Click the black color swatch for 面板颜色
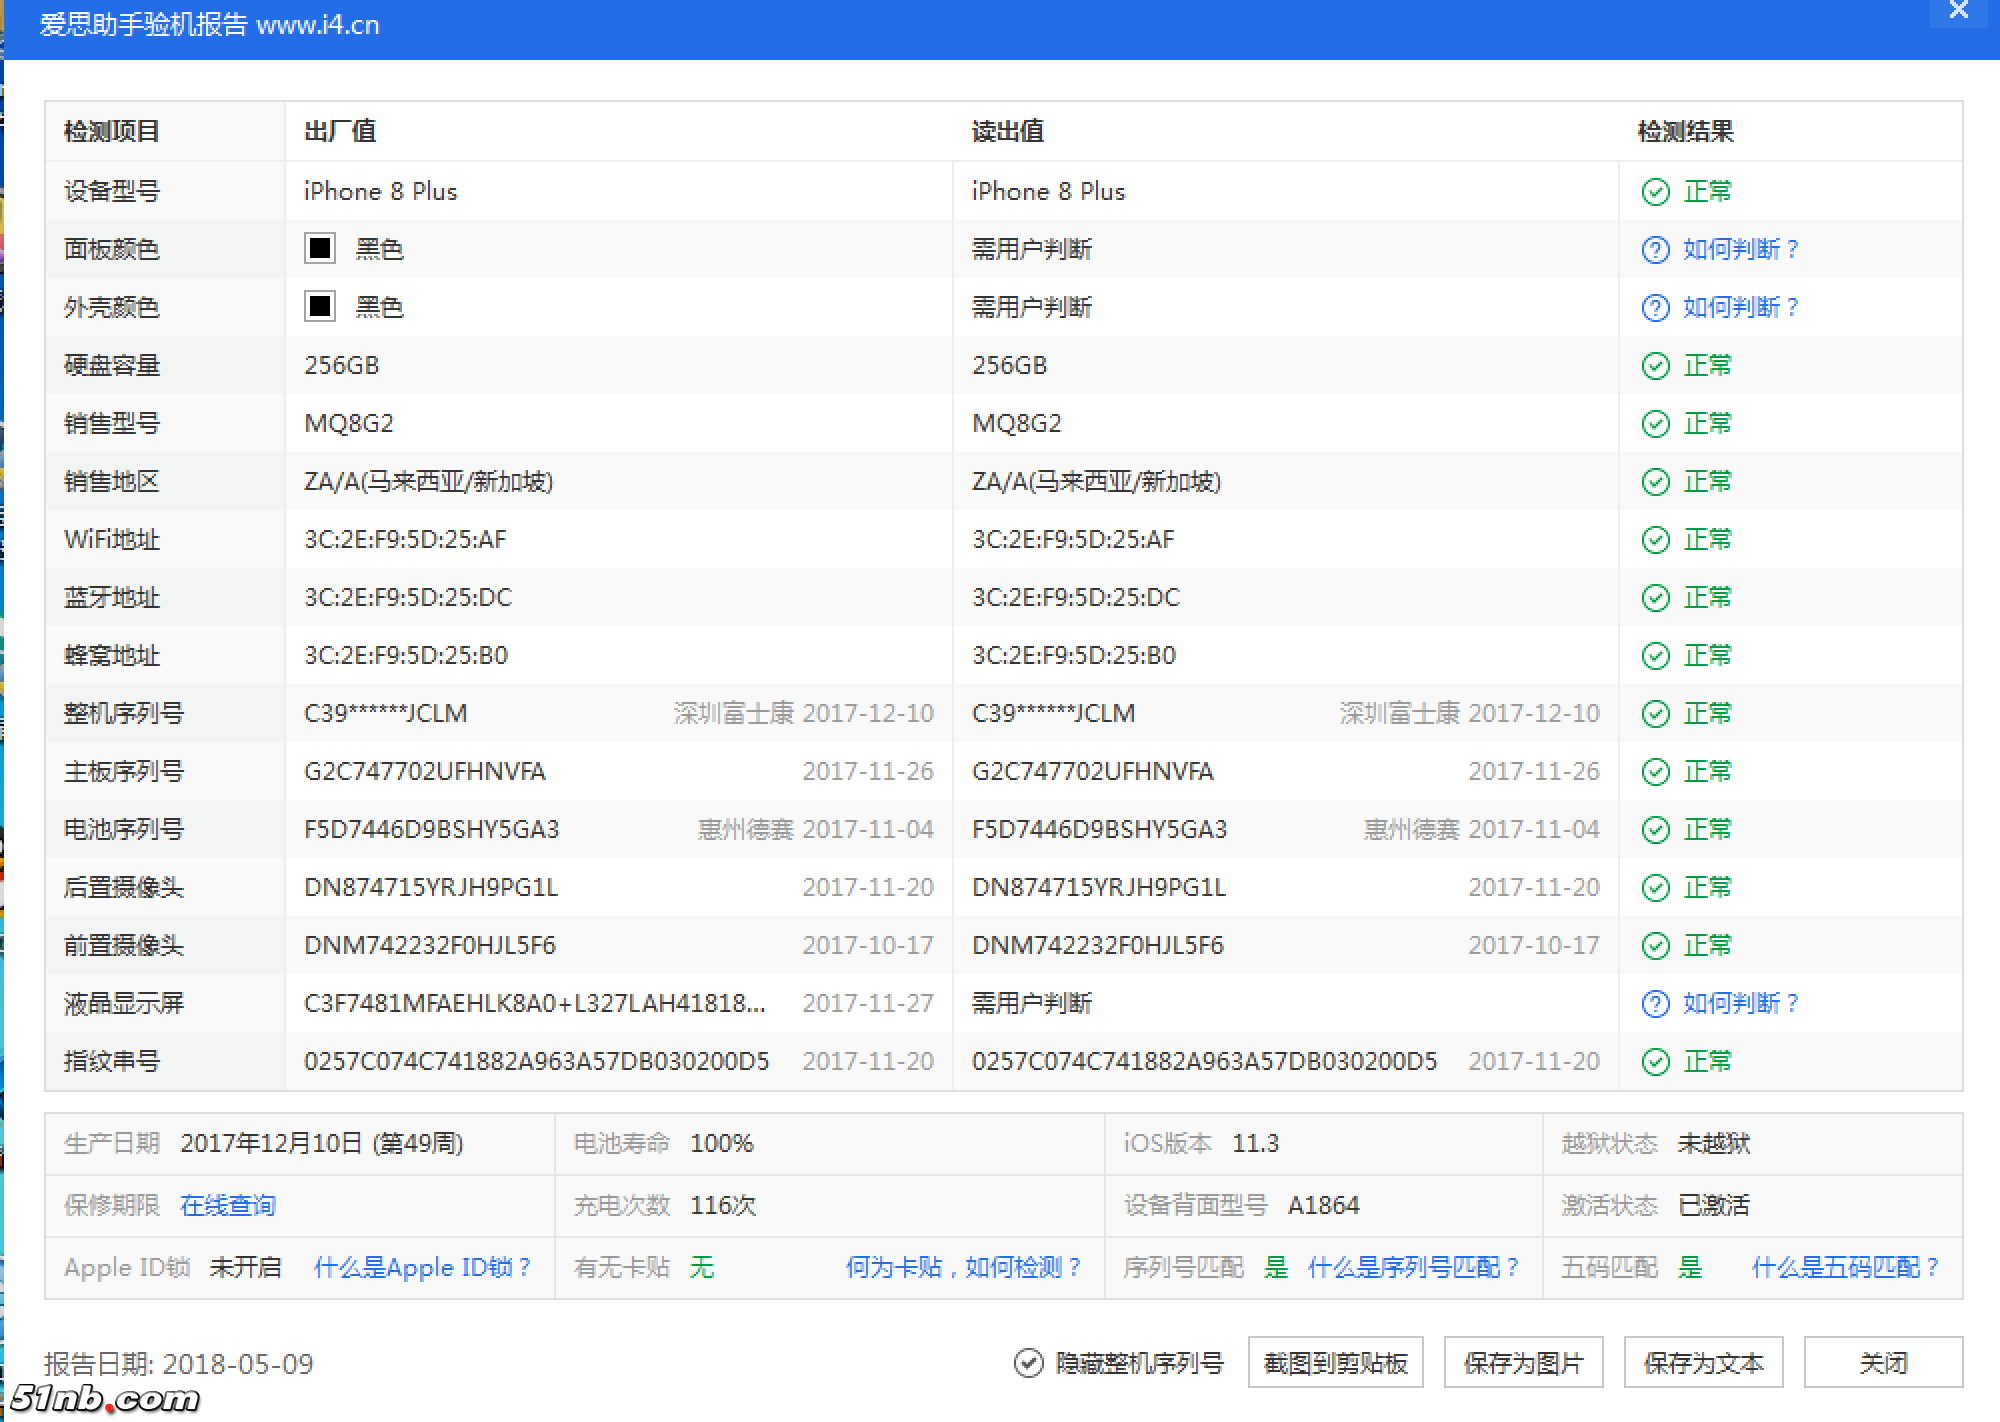 pos(319,250)
